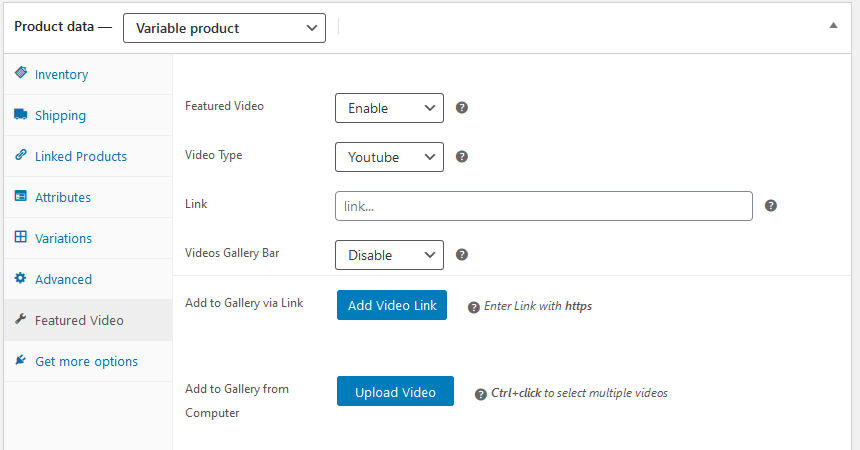Click the Featured Video wrench icon
The width and height of the screenshot is (860, 450).
click(x=20, y=320)
